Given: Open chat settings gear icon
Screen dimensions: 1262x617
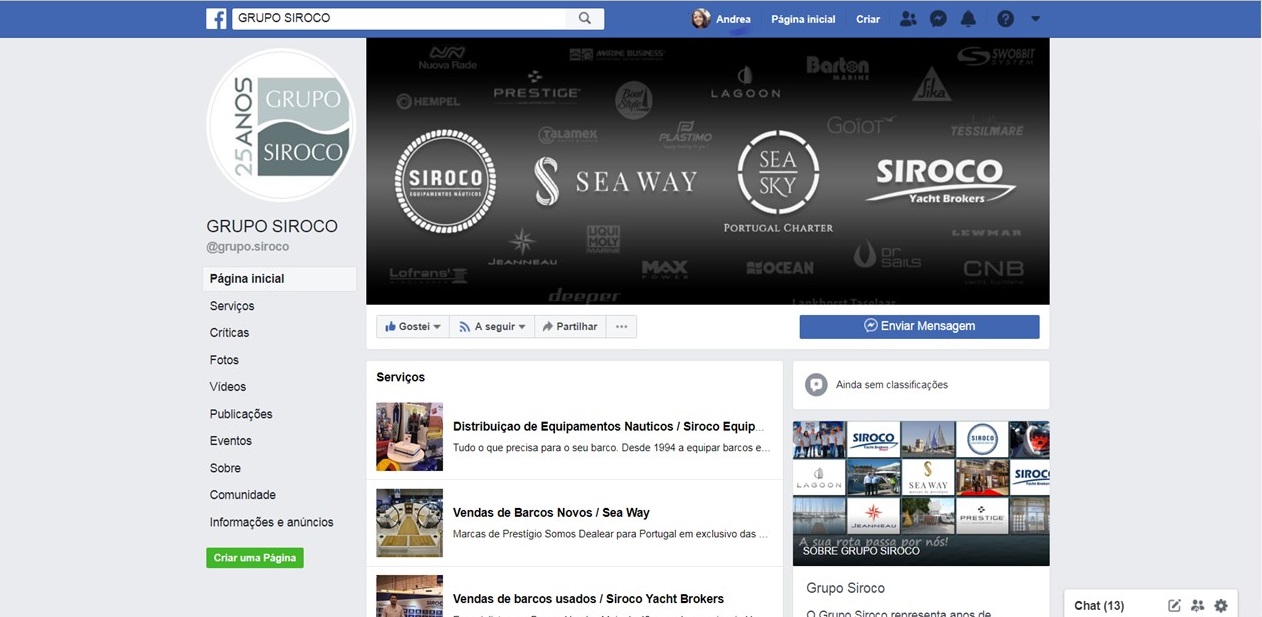Looking at the screenshot, I should (x=1221, y=605).
